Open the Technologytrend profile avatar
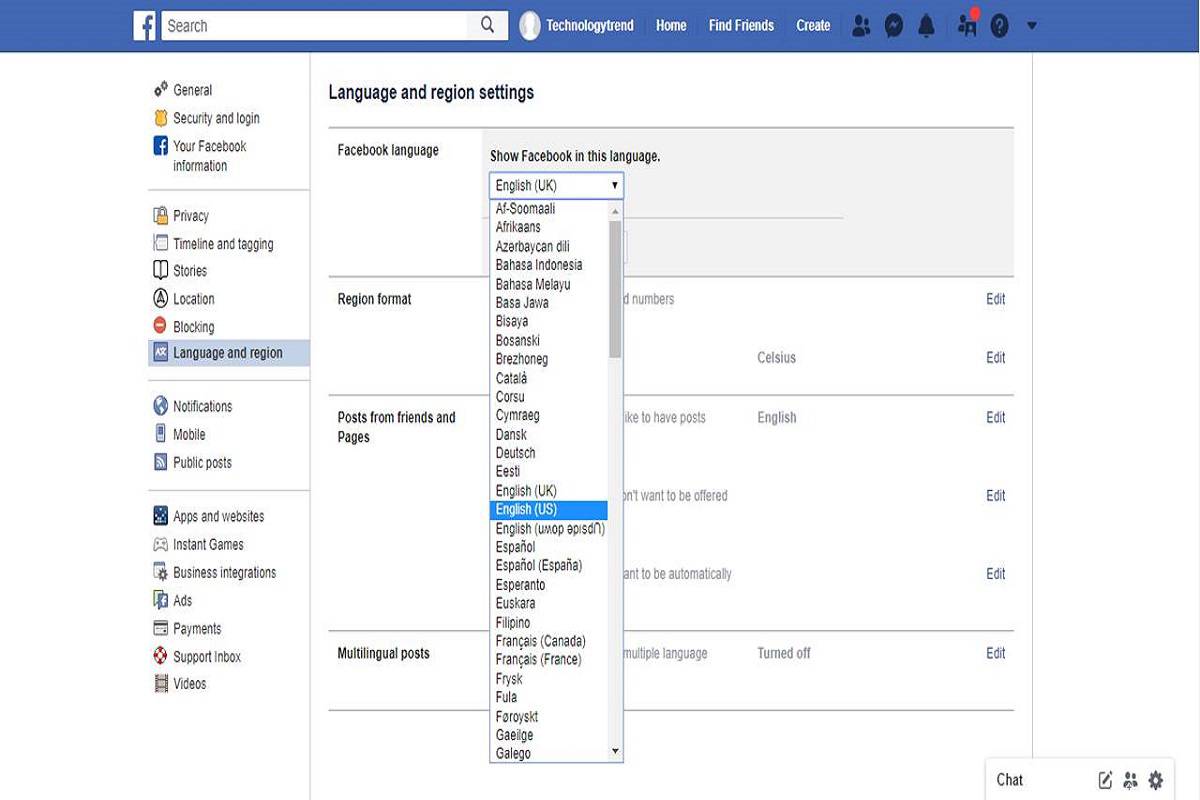This screenshot has width=1200, height=800. (x=530, y=26)
